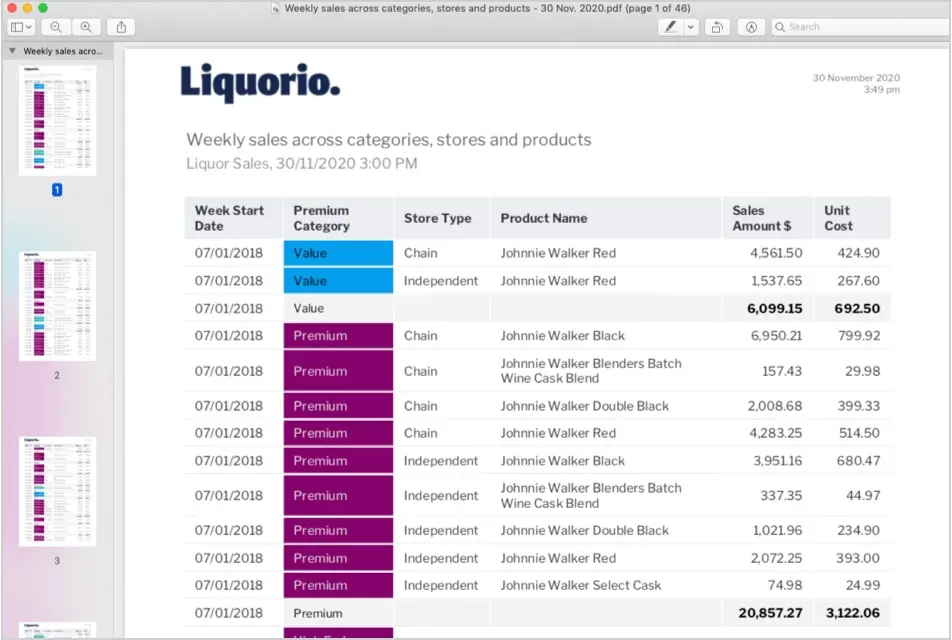Open the Share button in toolbar

click(x=121, y=27)
